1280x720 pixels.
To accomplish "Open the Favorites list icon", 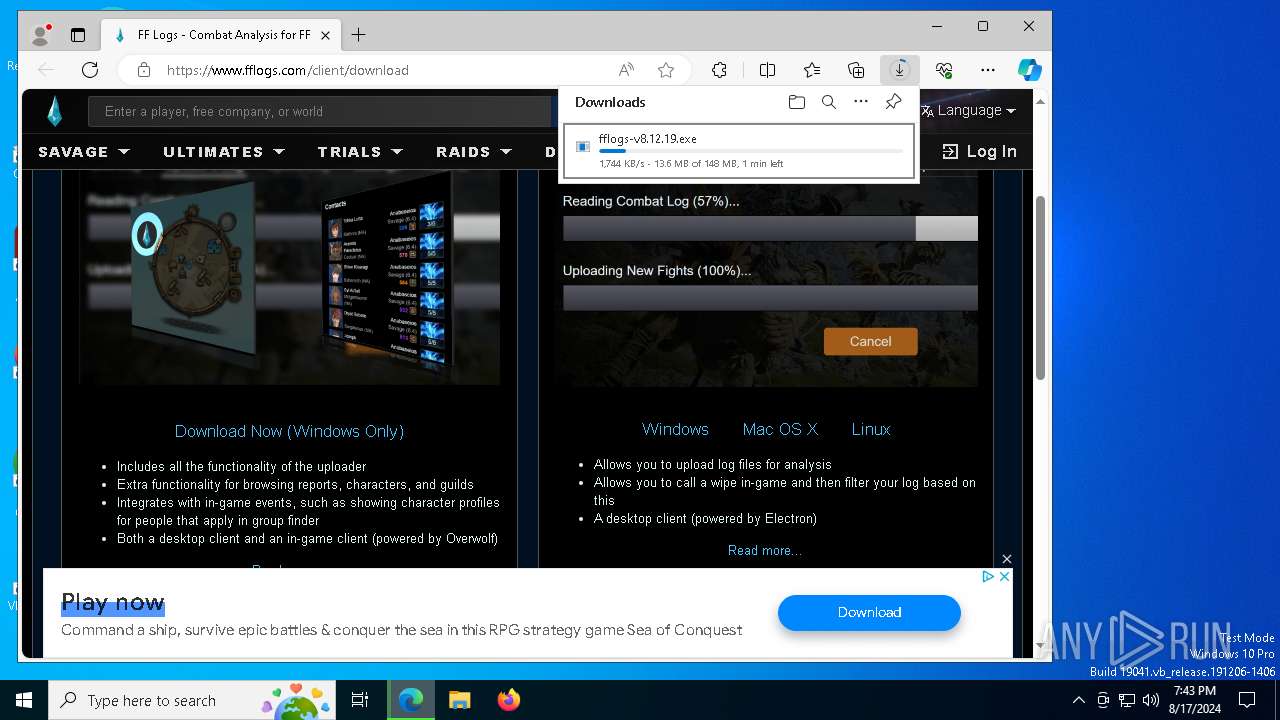I will 812,70.
